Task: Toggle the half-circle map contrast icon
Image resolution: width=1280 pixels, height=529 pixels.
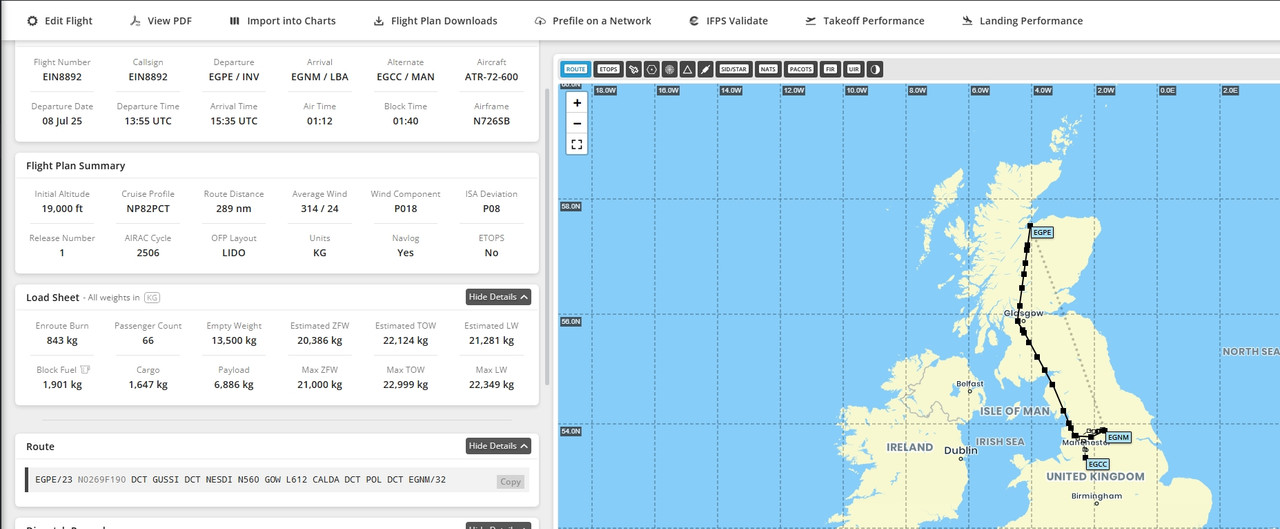Action: pos(875,69)
